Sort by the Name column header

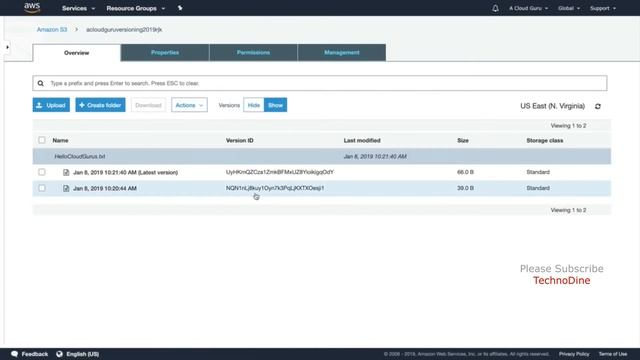pos(60,140)
